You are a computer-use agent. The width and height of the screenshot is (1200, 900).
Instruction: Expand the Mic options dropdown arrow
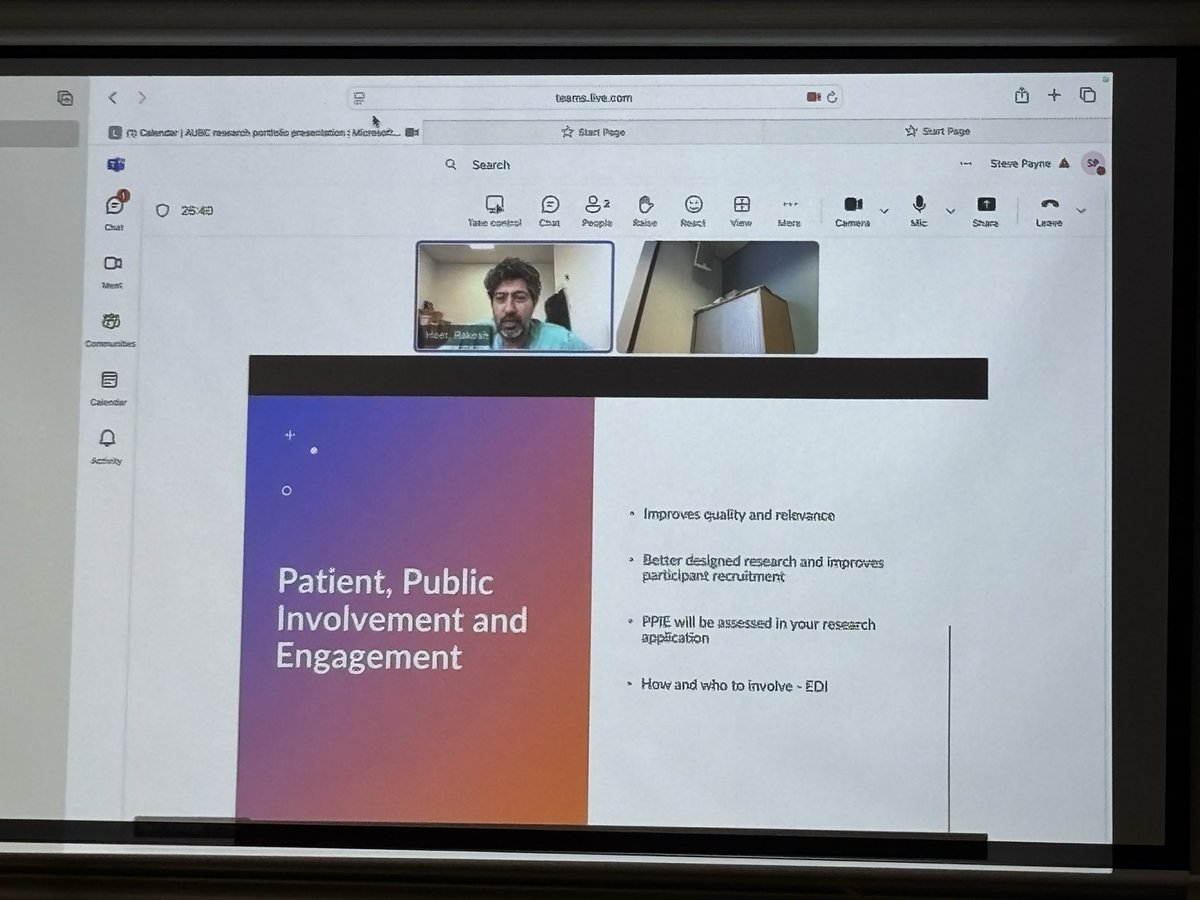coord(950,211)
